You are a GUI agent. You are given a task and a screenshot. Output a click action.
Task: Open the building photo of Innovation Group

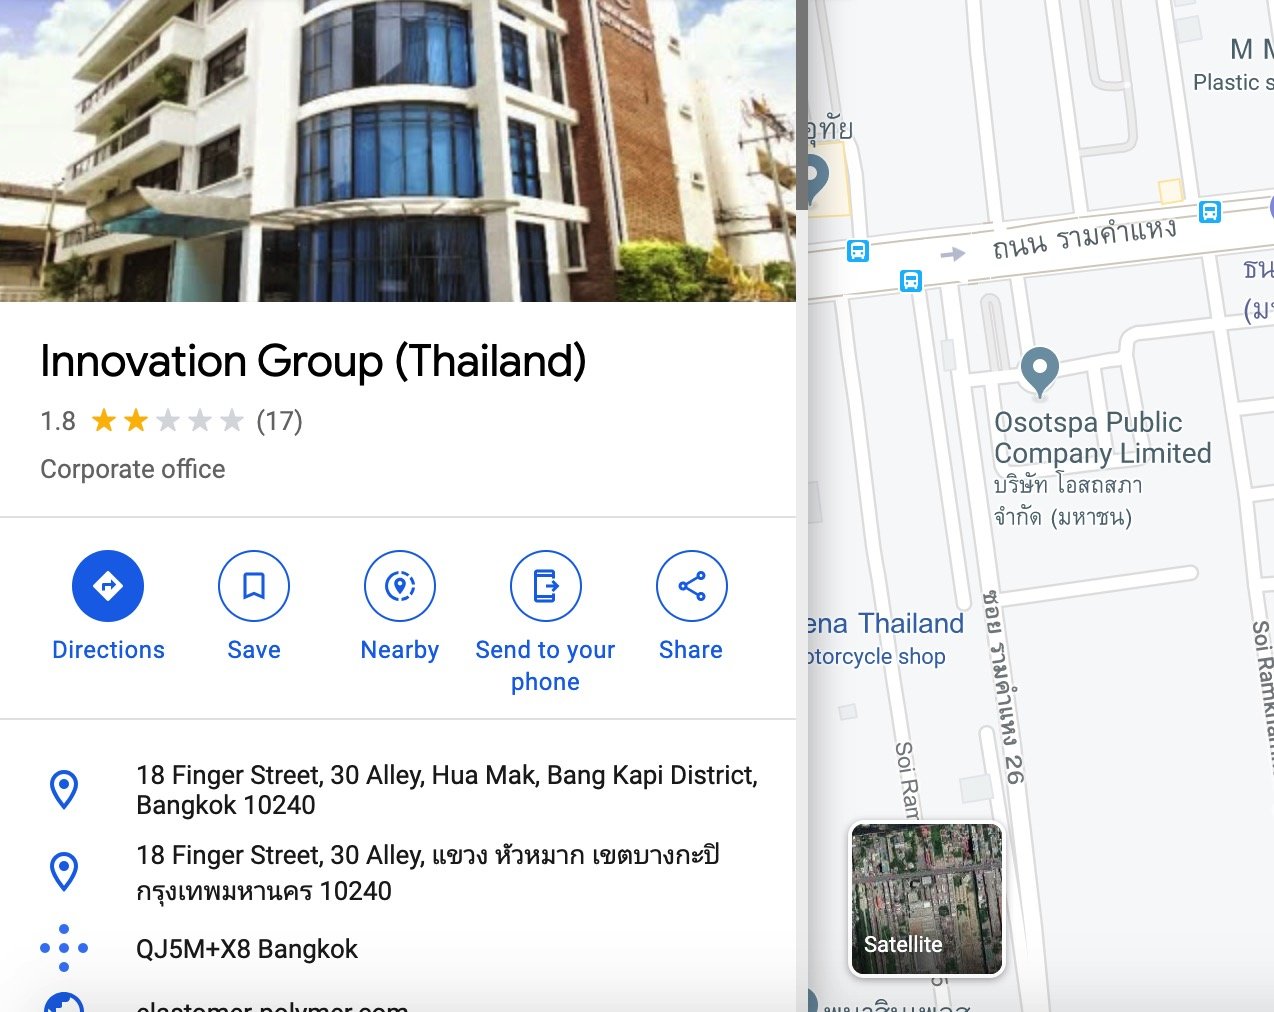point(398,151)
